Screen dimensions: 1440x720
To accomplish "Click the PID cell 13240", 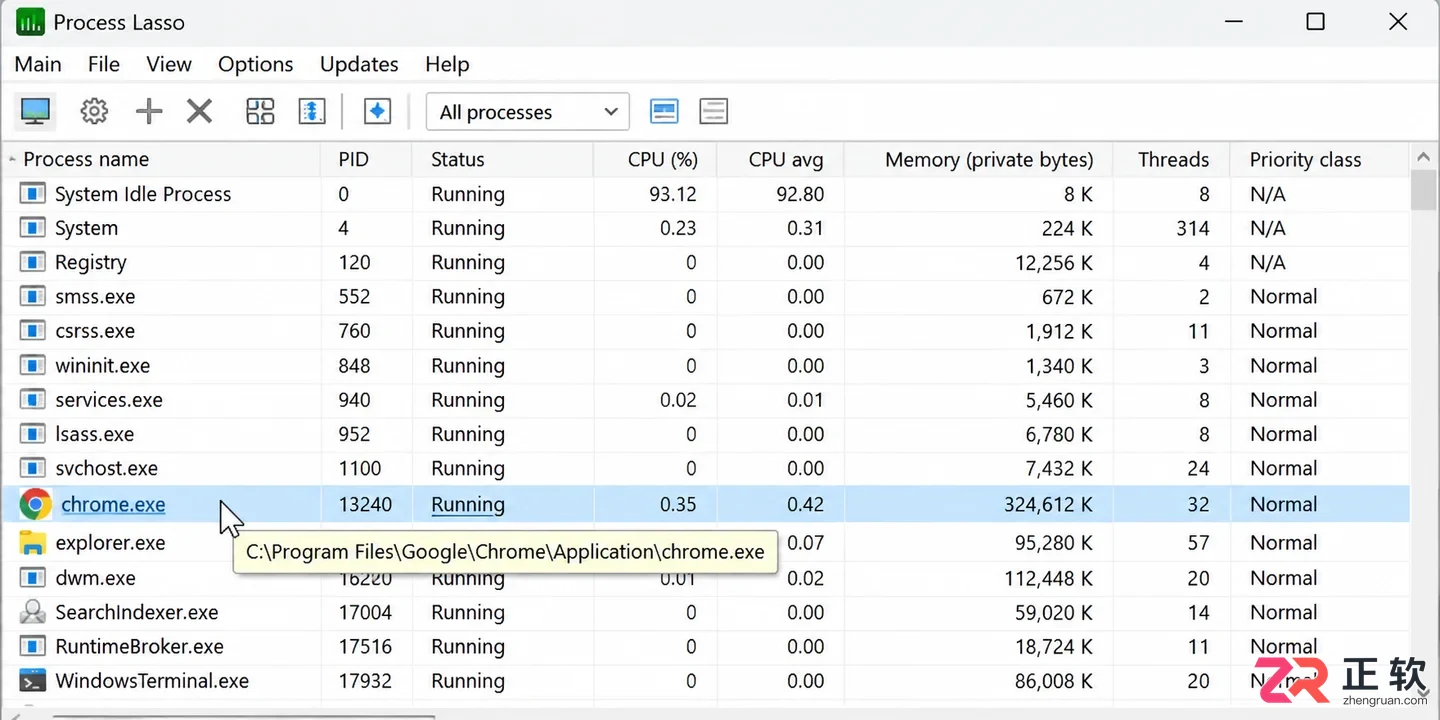I will click(365, 505).
